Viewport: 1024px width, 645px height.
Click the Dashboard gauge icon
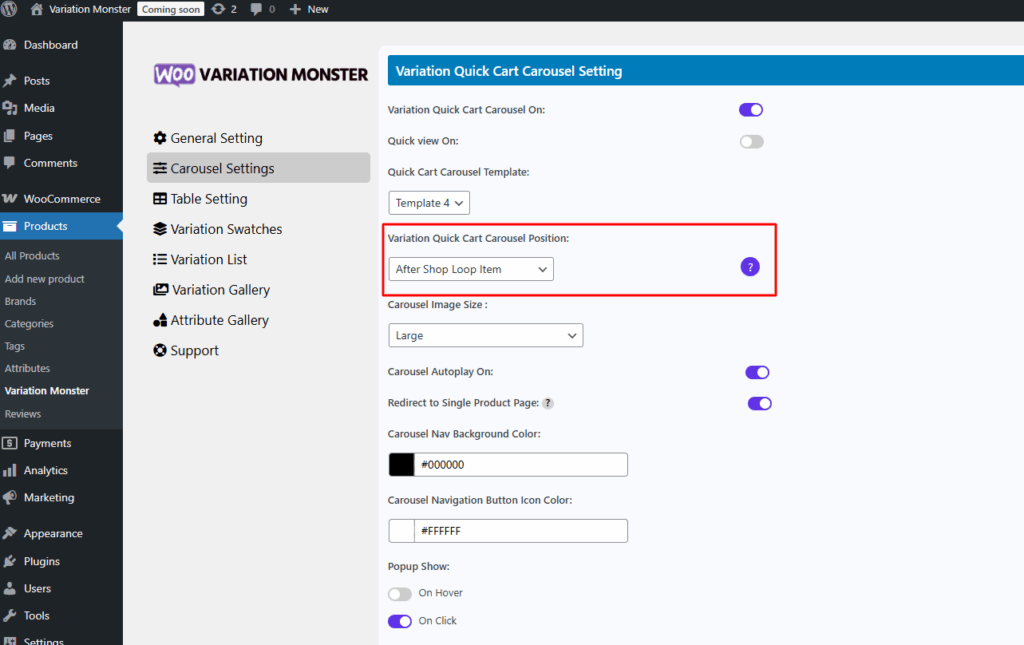pyautogui.click(x=10, y=44)
